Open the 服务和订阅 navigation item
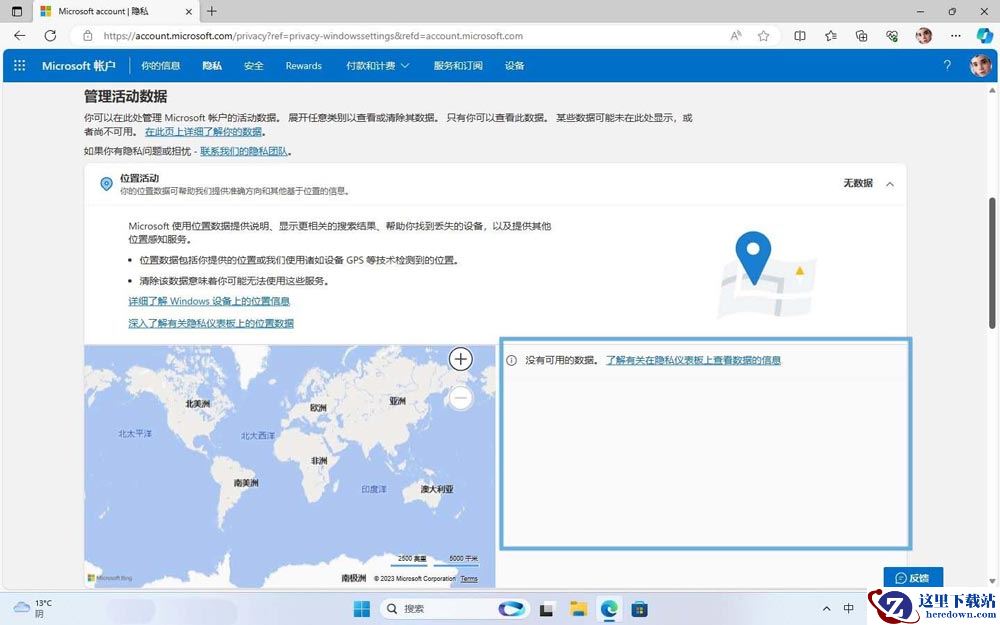 tap(458, 66)
